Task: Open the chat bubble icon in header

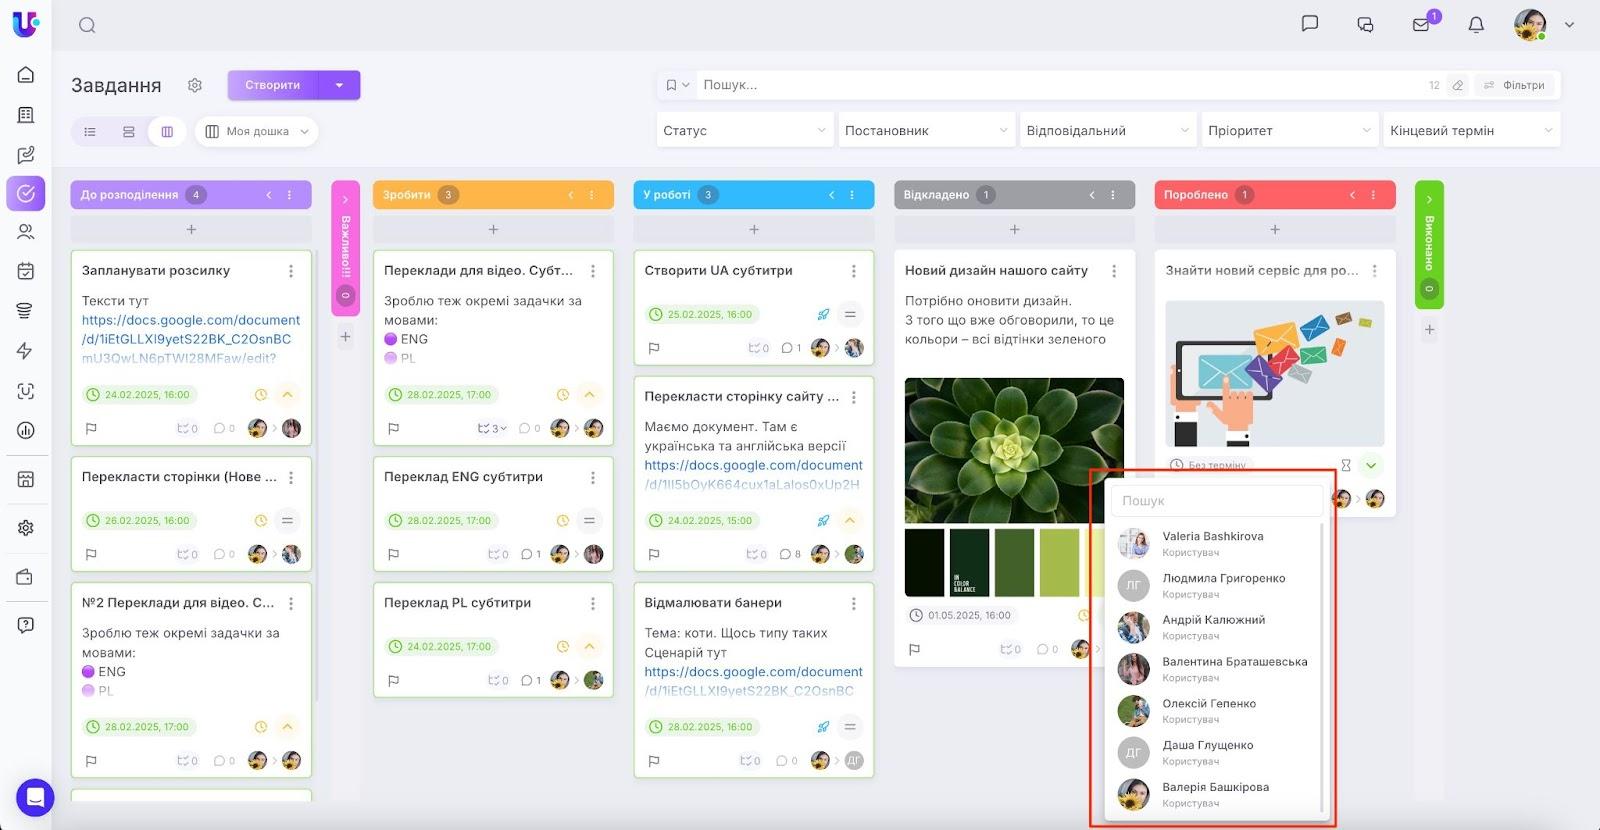Action: 1310,24
